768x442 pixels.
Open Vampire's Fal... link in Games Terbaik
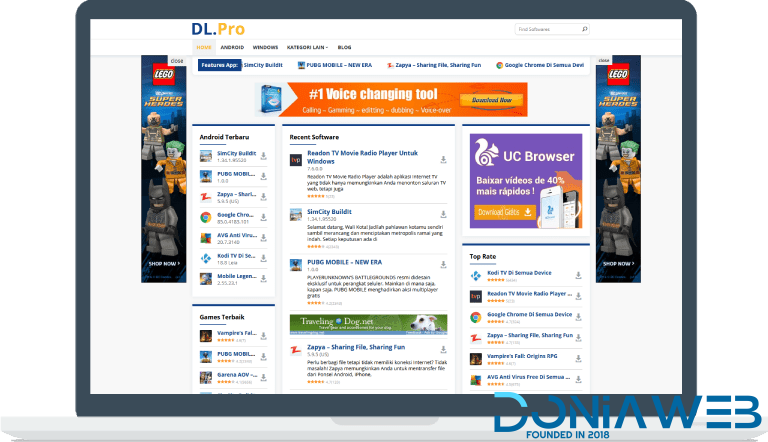tap(237, 333)
